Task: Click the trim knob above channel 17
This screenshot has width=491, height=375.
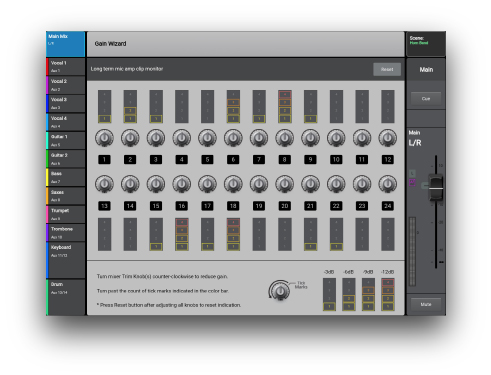Action: pos(207,184)
